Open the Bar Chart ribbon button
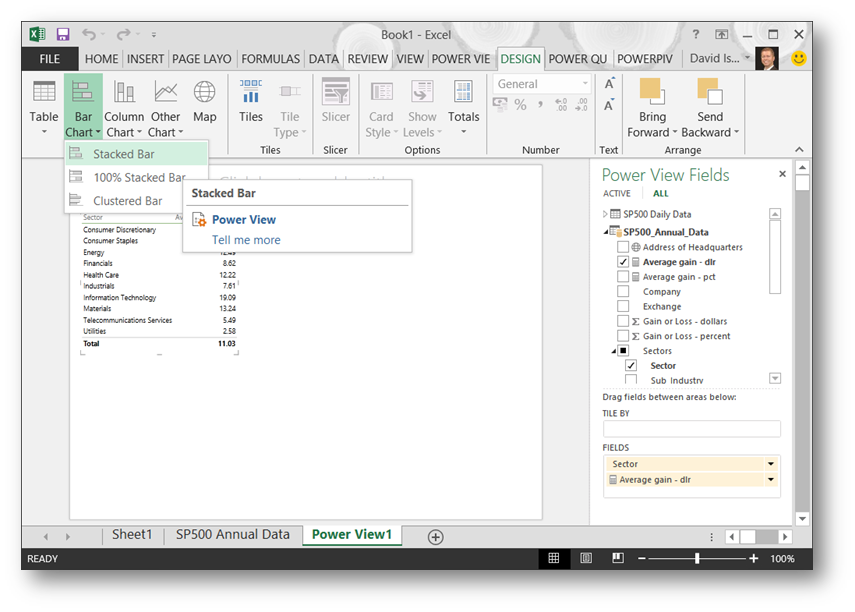The height and width of the screenshot is (612, 855). (x=83, y=108)
